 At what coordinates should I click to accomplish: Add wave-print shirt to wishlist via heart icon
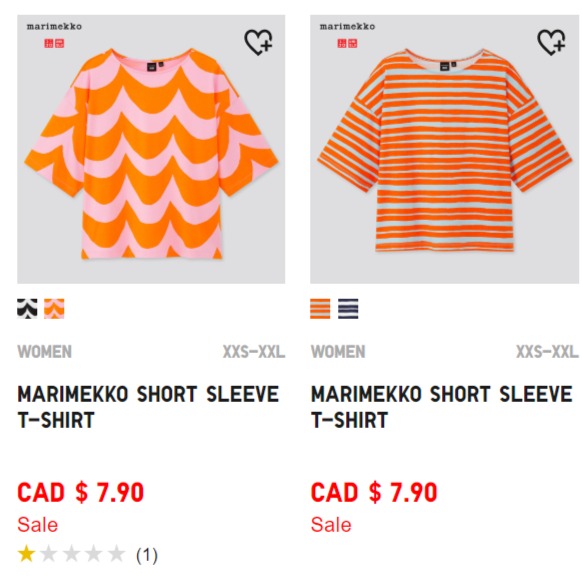[258, 42]
